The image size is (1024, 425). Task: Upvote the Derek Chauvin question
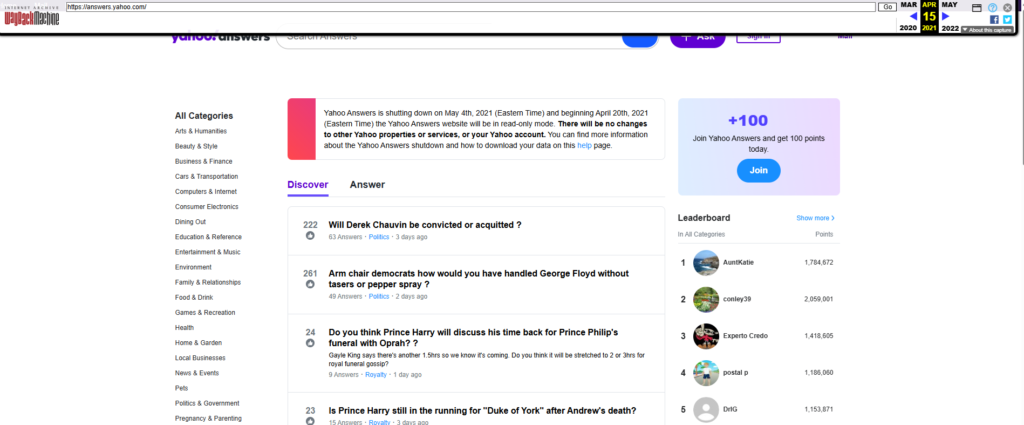(x=310, y=236)
